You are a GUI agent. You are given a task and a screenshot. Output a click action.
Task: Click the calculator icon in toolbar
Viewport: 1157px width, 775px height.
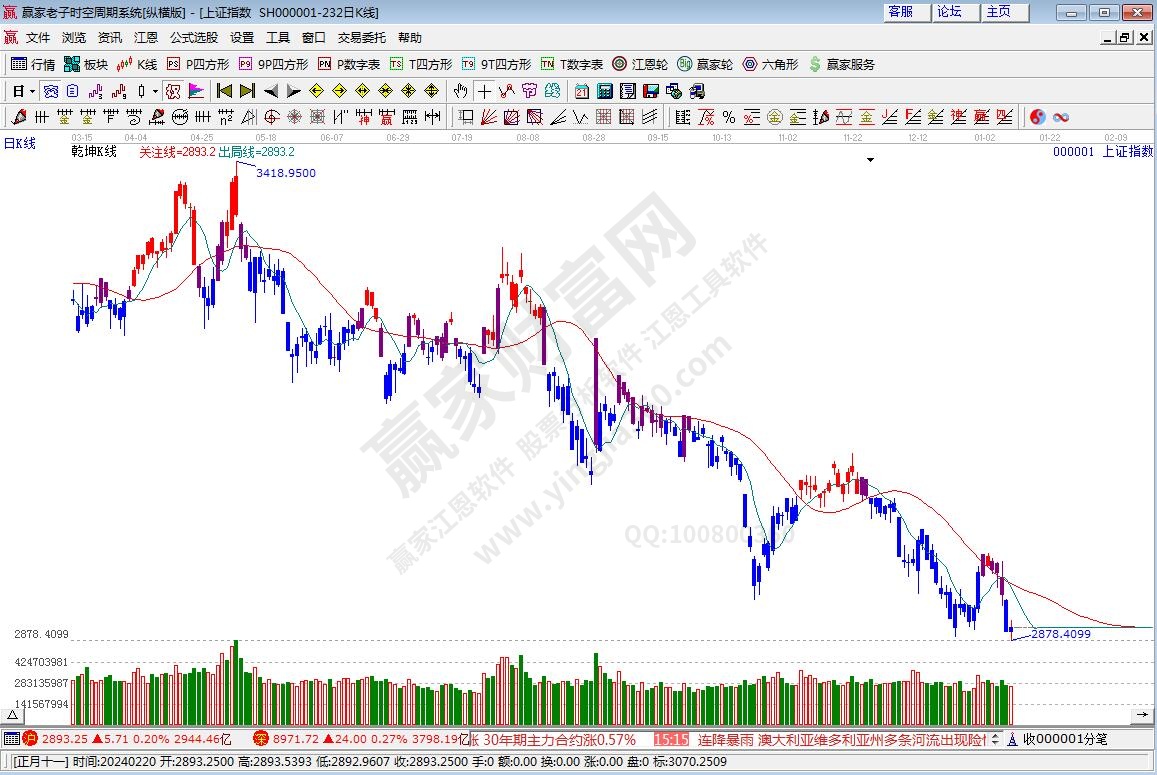(x=605, y=91)
